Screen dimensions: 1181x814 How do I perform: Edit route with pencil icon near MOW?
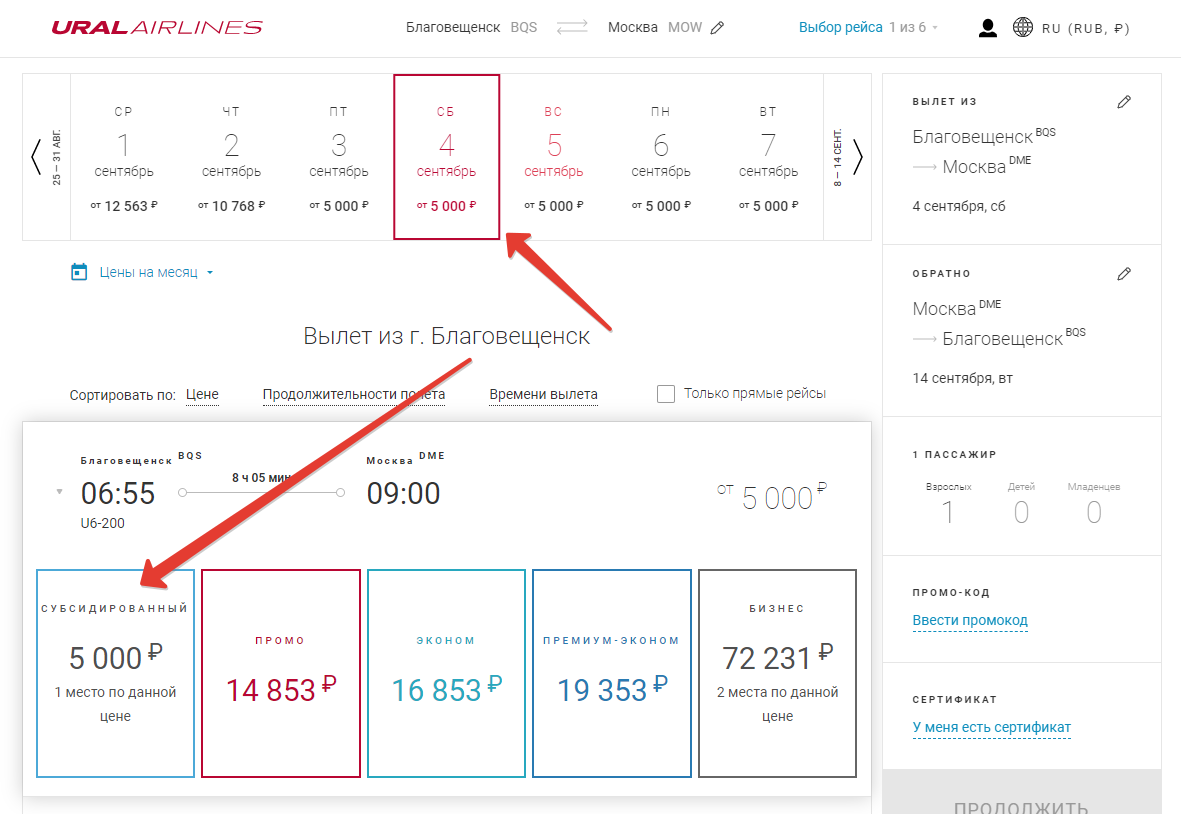coord(717,28)
